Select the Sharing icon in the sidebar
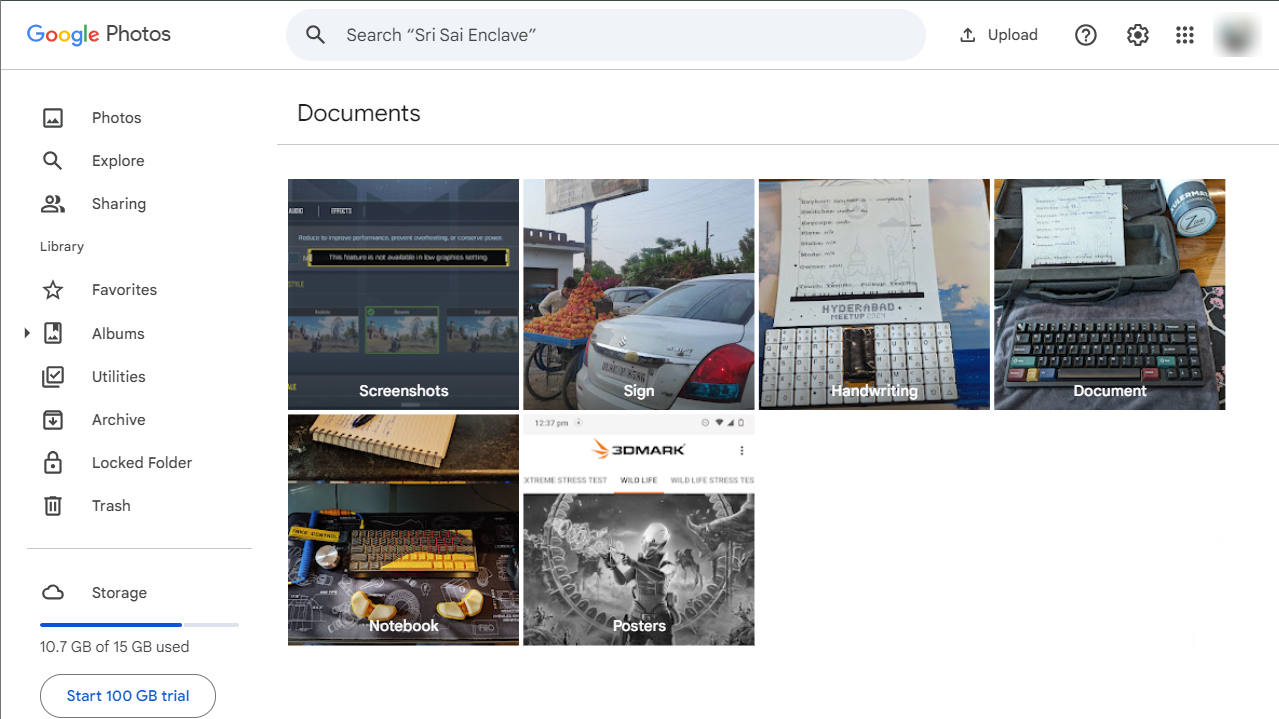1279x719 pixels. [52, 203]
